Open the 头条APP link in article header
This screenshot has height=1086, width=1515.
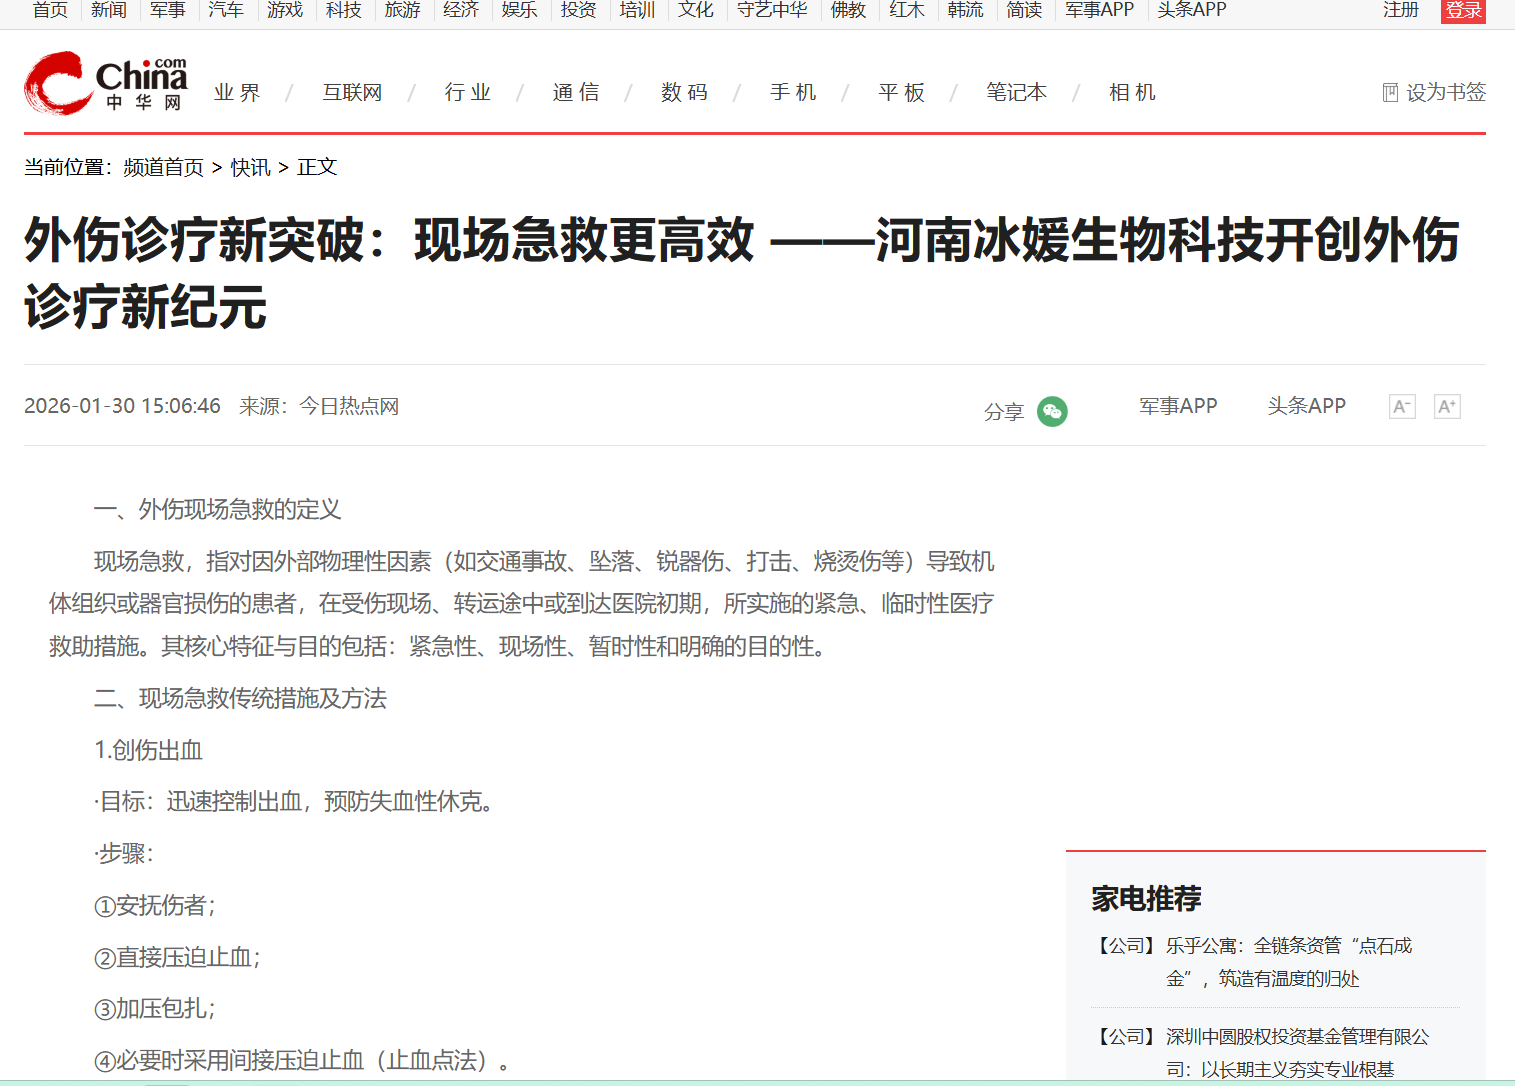pyautogui.click(x=1306, y=406)
